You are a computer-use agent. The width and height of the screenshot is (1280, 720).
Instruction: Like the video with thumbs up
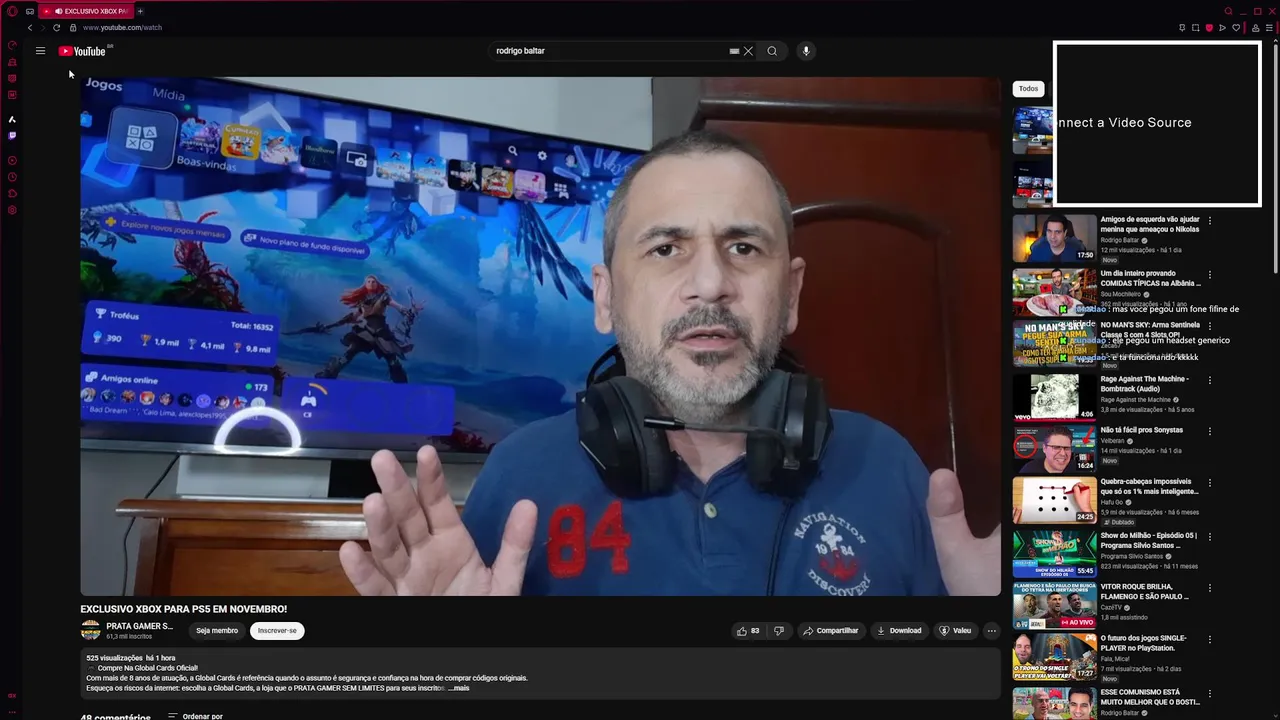click(x=748, y=631)
